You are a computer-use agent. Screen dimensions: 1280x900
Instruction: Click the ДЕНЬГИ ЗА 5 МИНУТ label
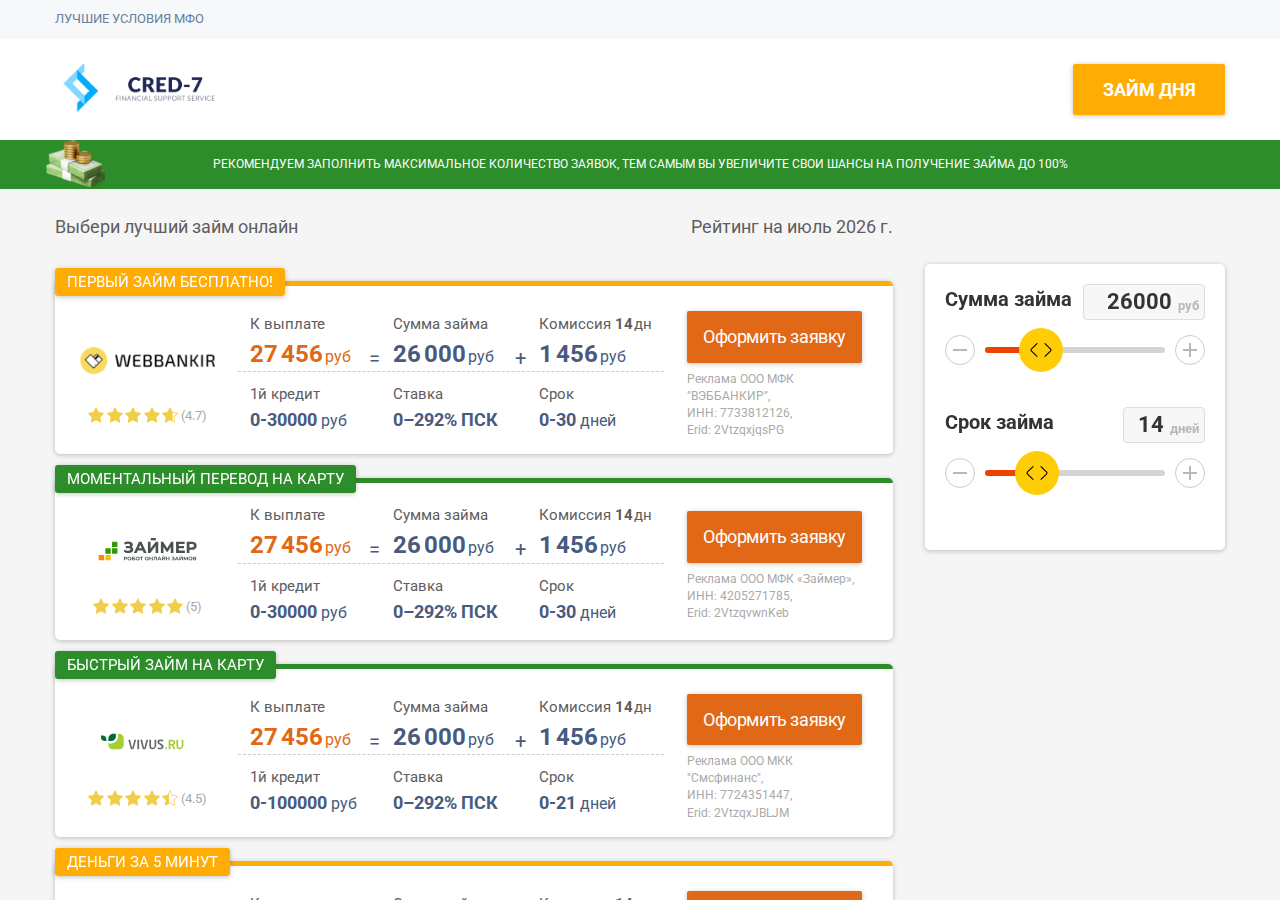(x=142, y=861)
